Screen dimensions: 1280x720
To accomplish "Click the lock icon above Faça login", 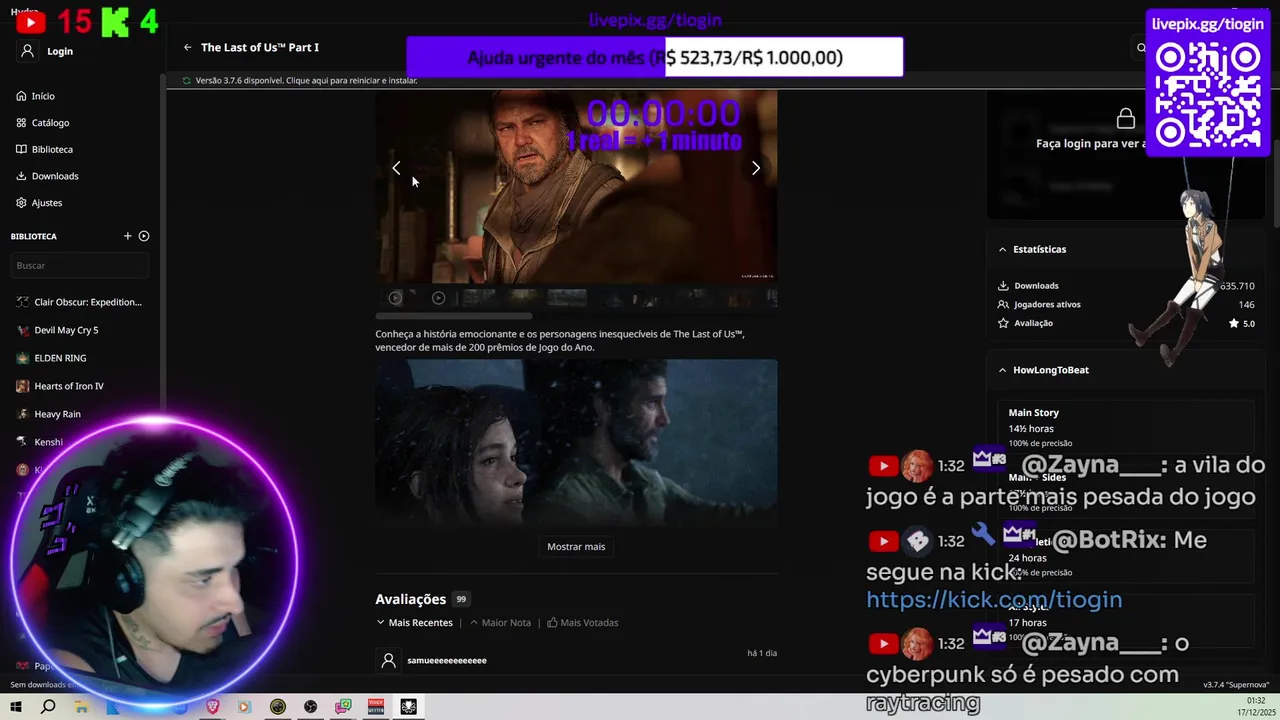I will point(1126,119).
